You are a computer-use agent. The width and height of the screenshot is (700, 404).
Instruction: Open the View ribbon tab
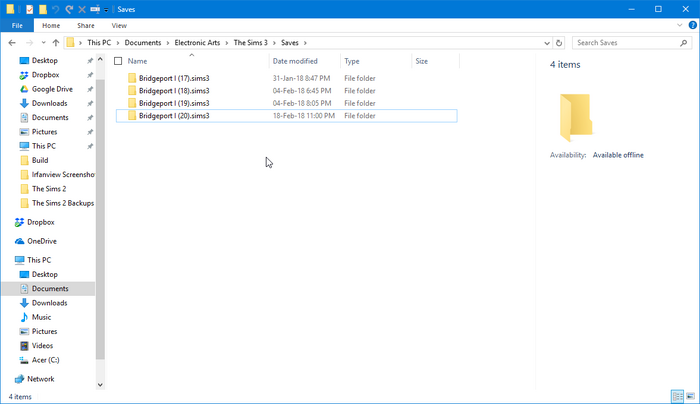click(x=119, y=26)
